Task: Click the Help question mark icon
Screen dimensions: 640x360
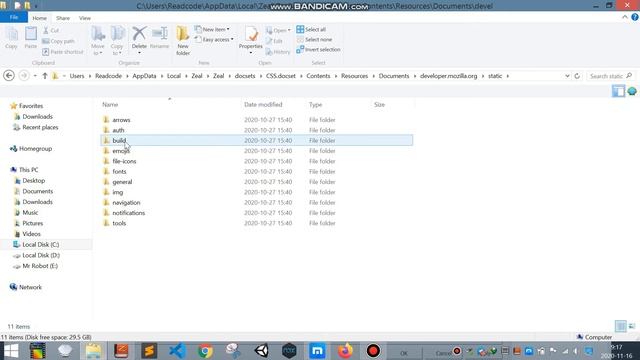Action: (x=635, y=17)
